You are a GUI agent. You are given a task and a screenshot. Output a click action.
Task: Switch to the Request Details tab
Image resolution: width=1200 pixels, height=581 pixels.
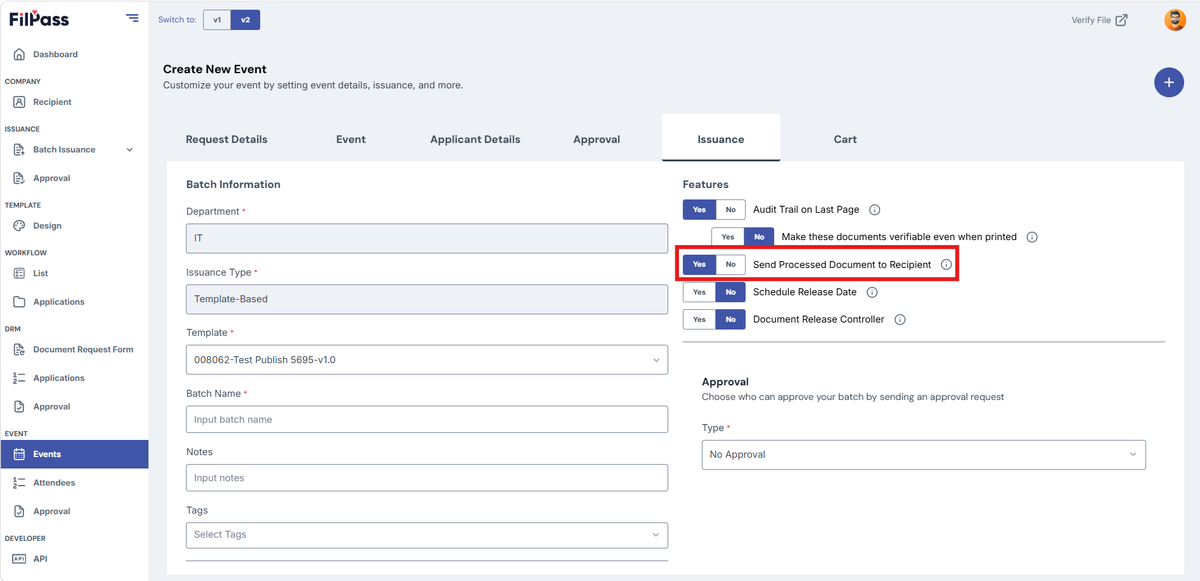[227, 139]
